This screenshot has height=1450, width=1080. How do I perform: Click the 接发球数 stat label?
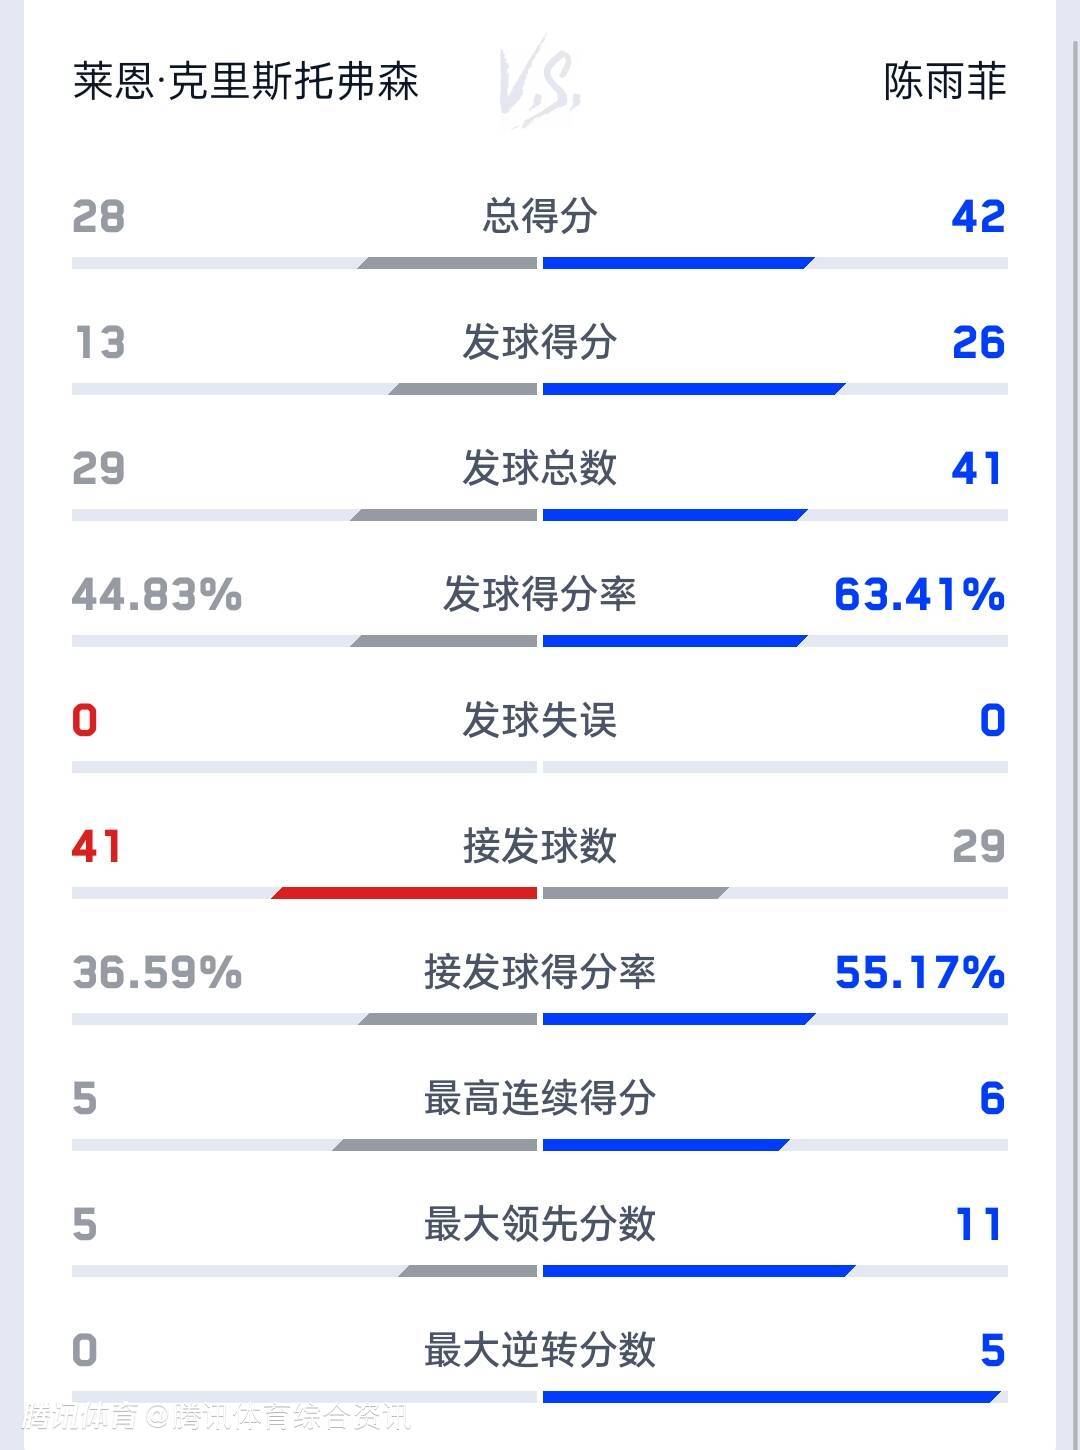coord(540,846)
